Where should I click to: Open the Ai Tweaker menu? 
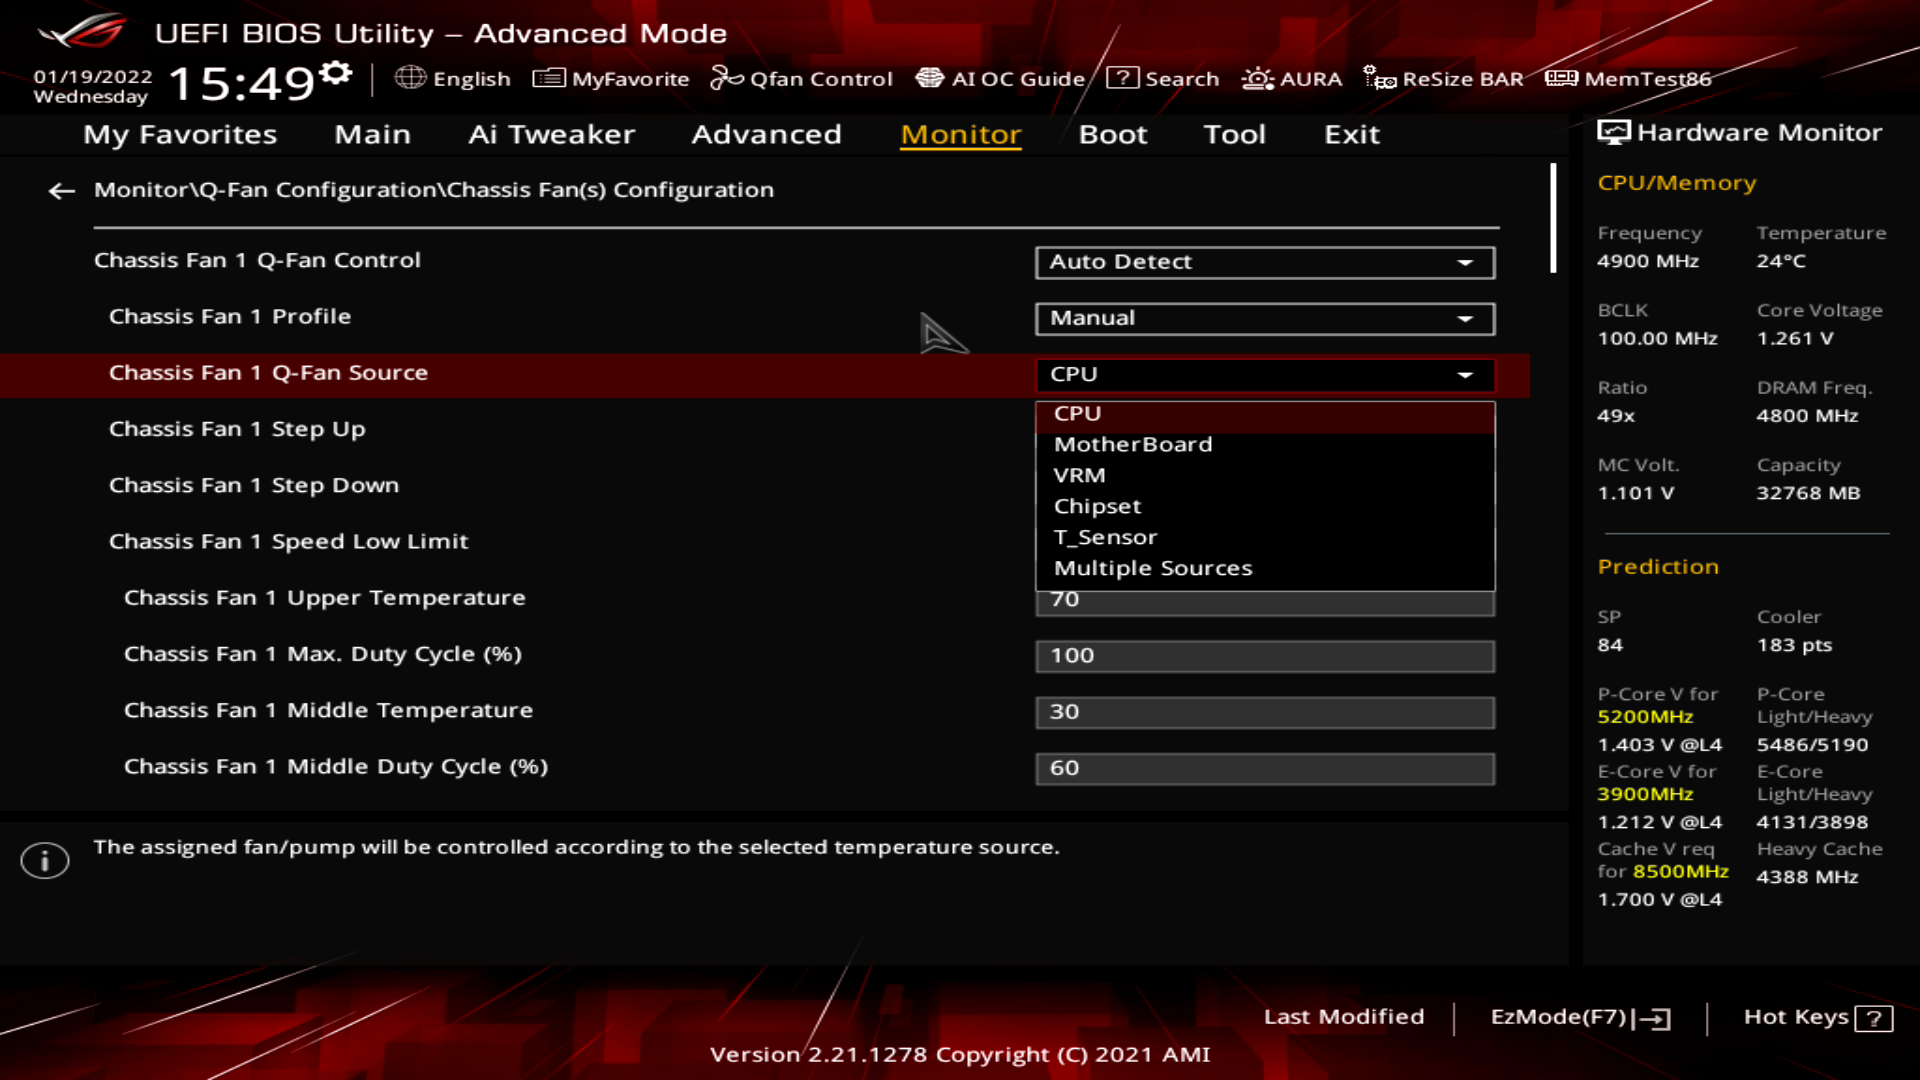[551, 134]
